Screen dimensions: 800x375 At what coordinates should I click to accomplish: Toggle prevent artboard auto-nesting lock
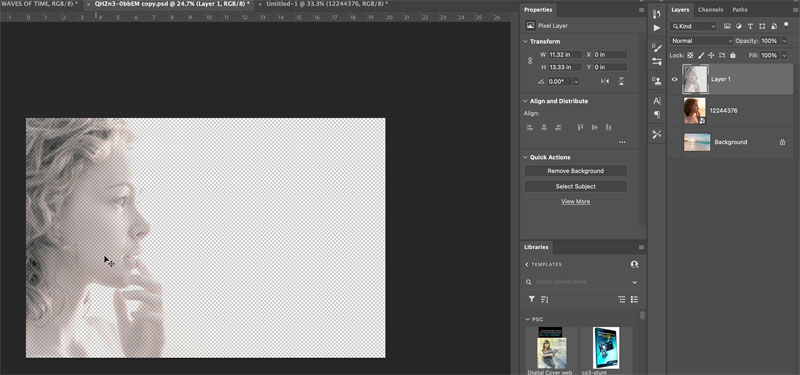(x=722, y=55)
